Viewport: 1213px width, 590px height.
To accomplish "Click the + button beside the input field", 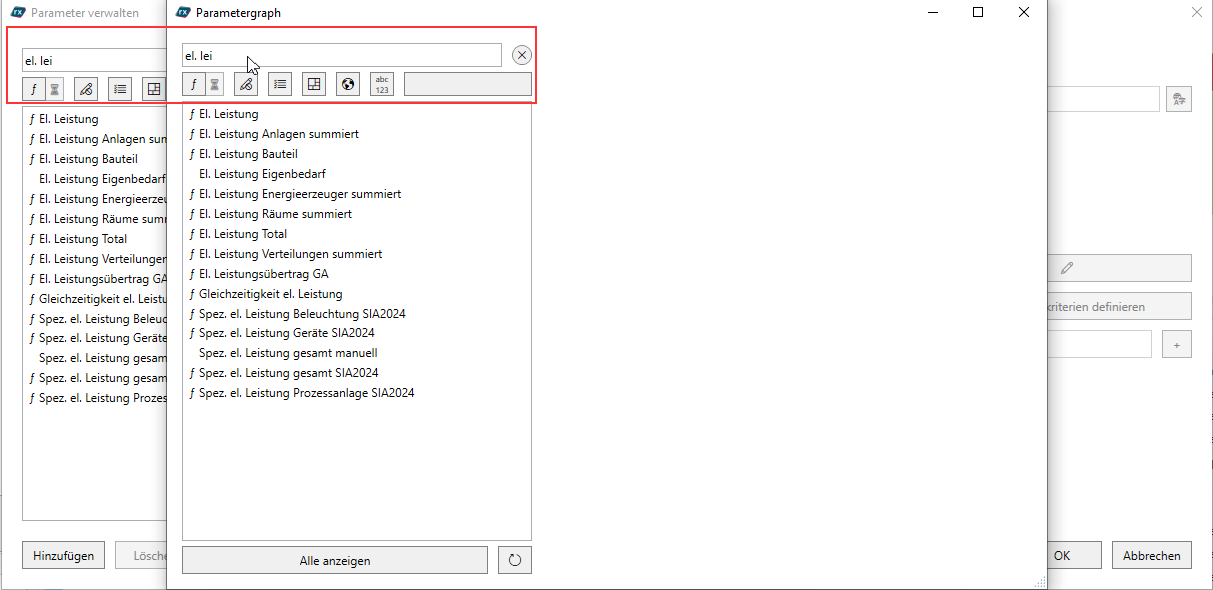I will tap(1176, 344).
